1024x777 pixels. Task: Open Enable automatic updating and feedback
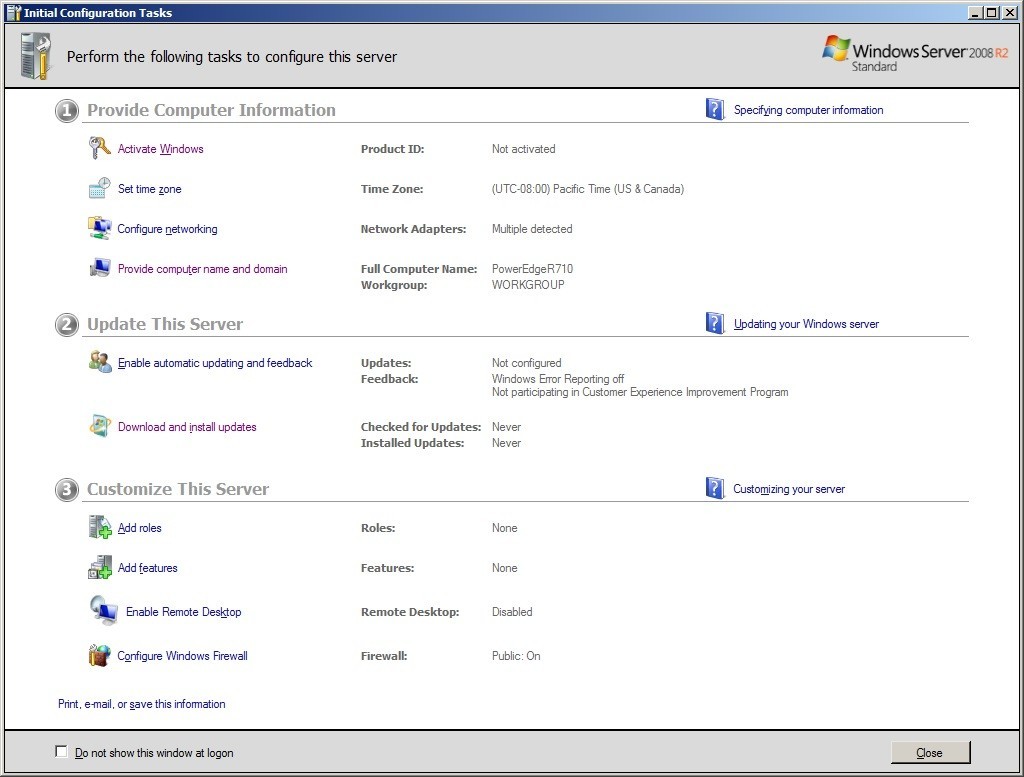215,362
